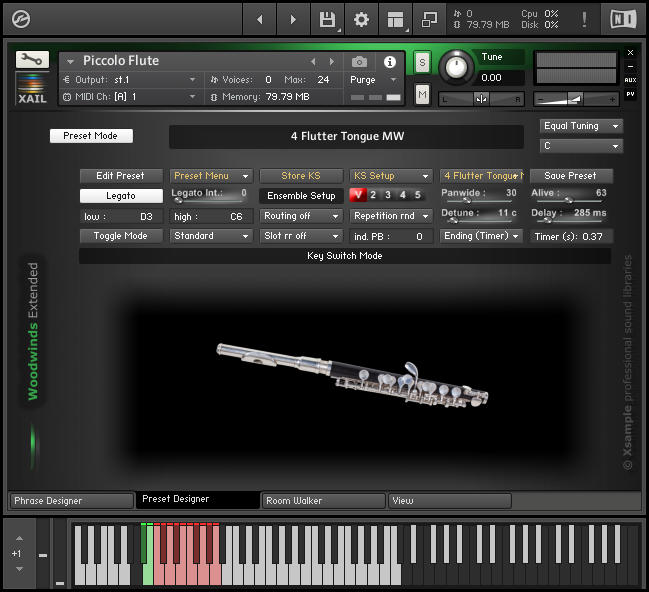Open snapshot view with camera icon
Screen dimensions: 649x592
tap(359, 62)
